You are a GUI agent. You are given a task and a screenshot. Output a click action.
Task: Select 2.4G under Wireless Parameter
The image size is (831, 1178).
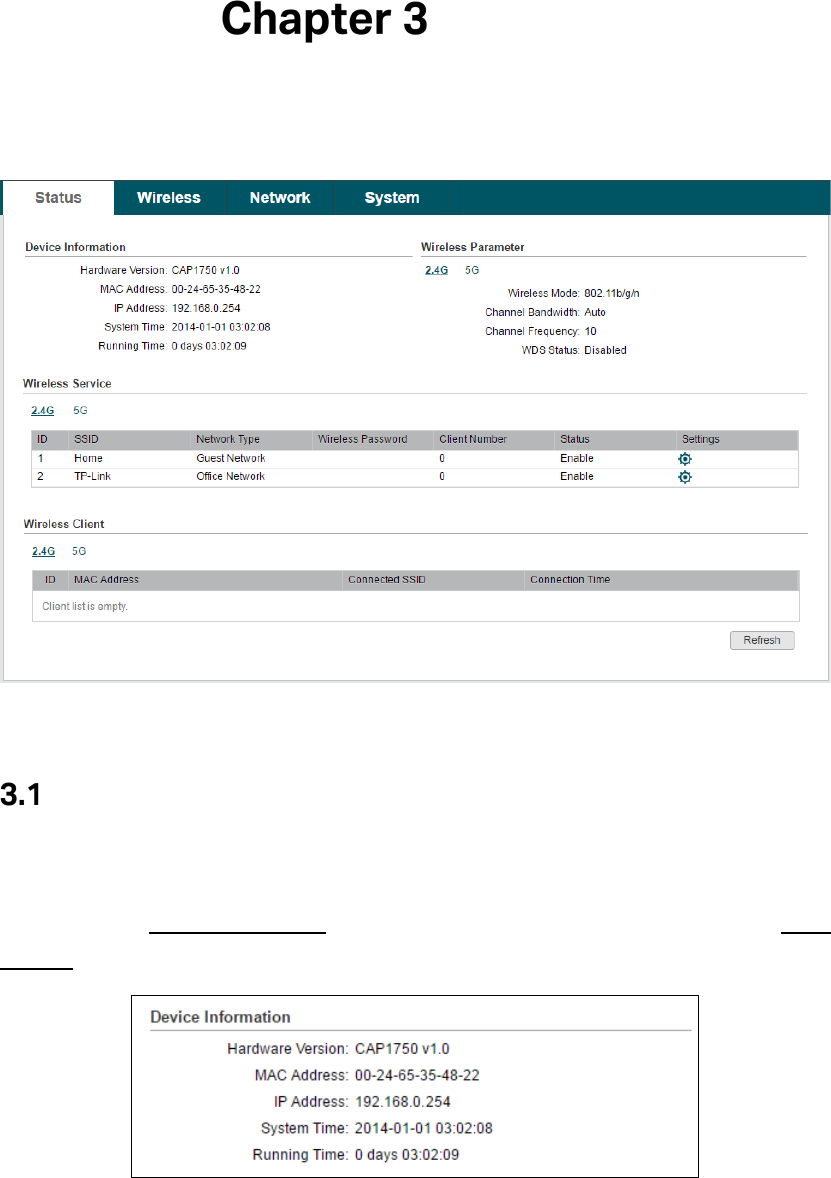click(437, 270)
